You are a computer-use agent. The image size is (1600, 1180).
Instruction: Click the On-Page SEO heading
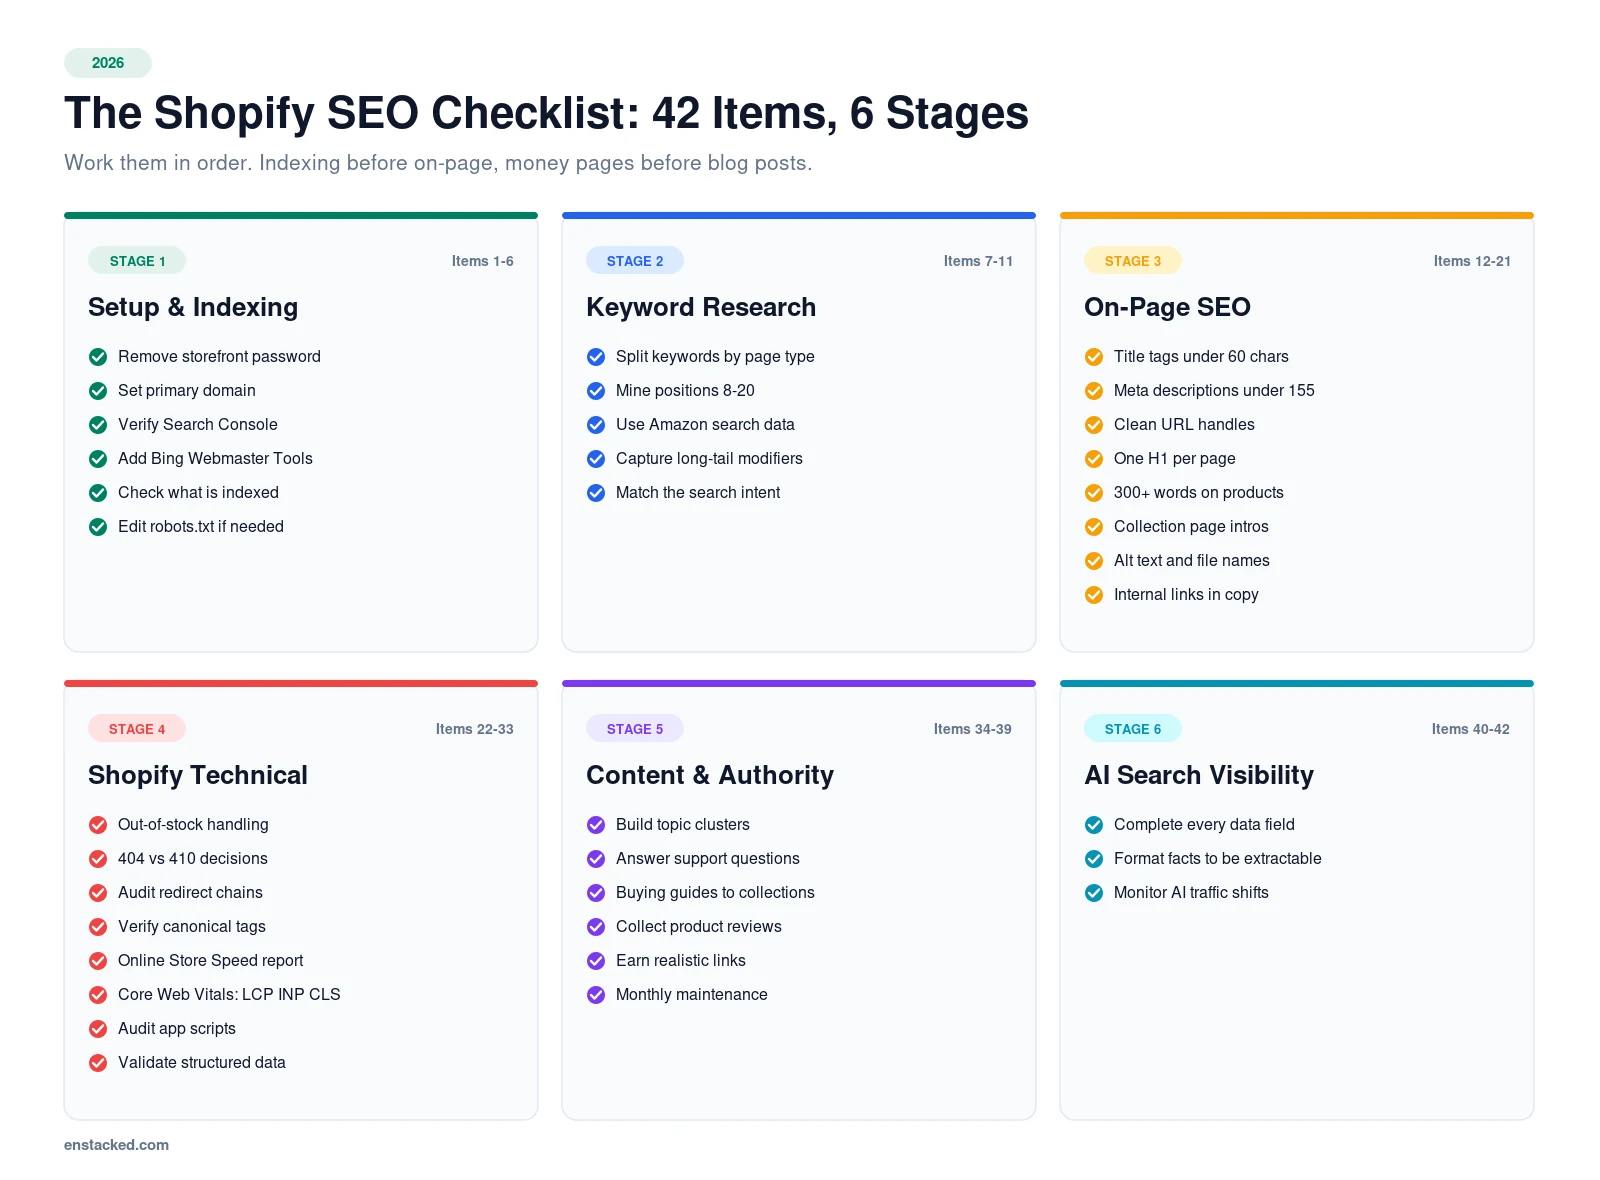coord(1167,307)
